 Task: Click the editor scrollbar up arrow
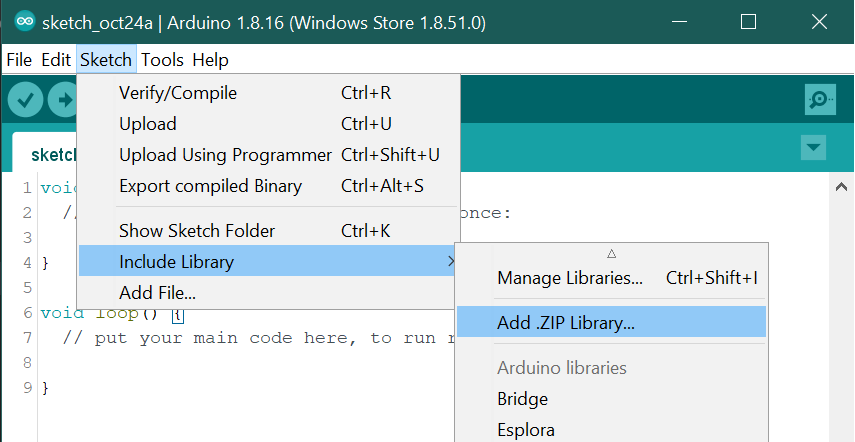(841, 187)
